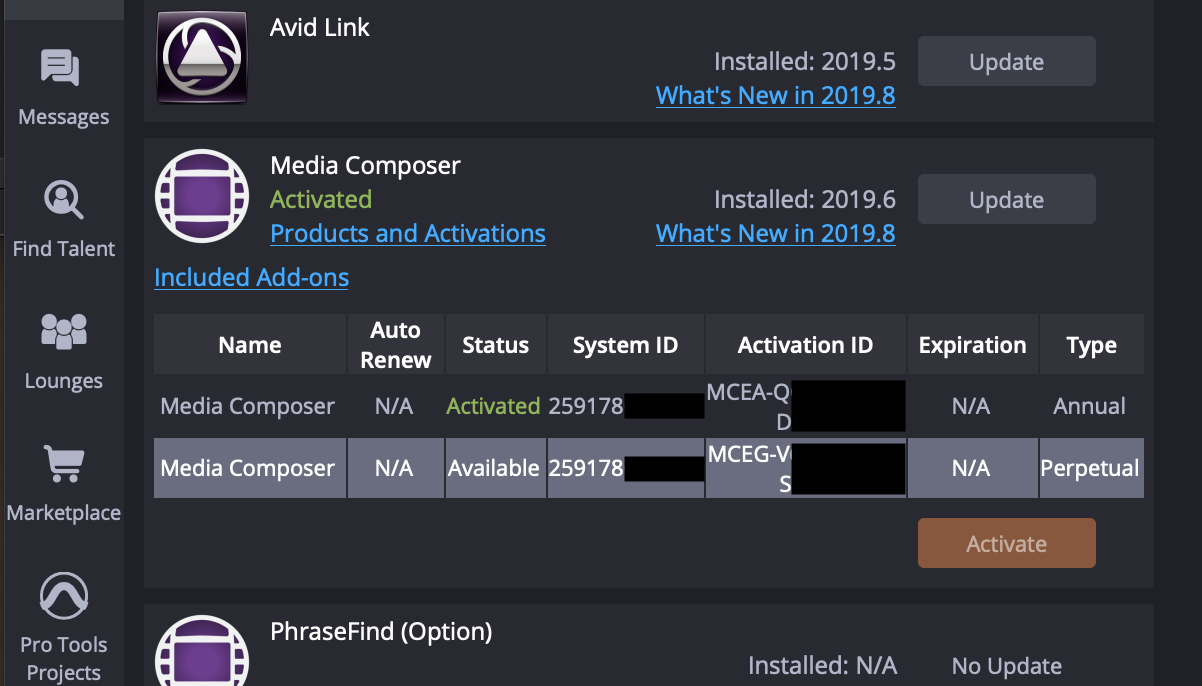Click the Avid Link app icon

pos(202,57)
